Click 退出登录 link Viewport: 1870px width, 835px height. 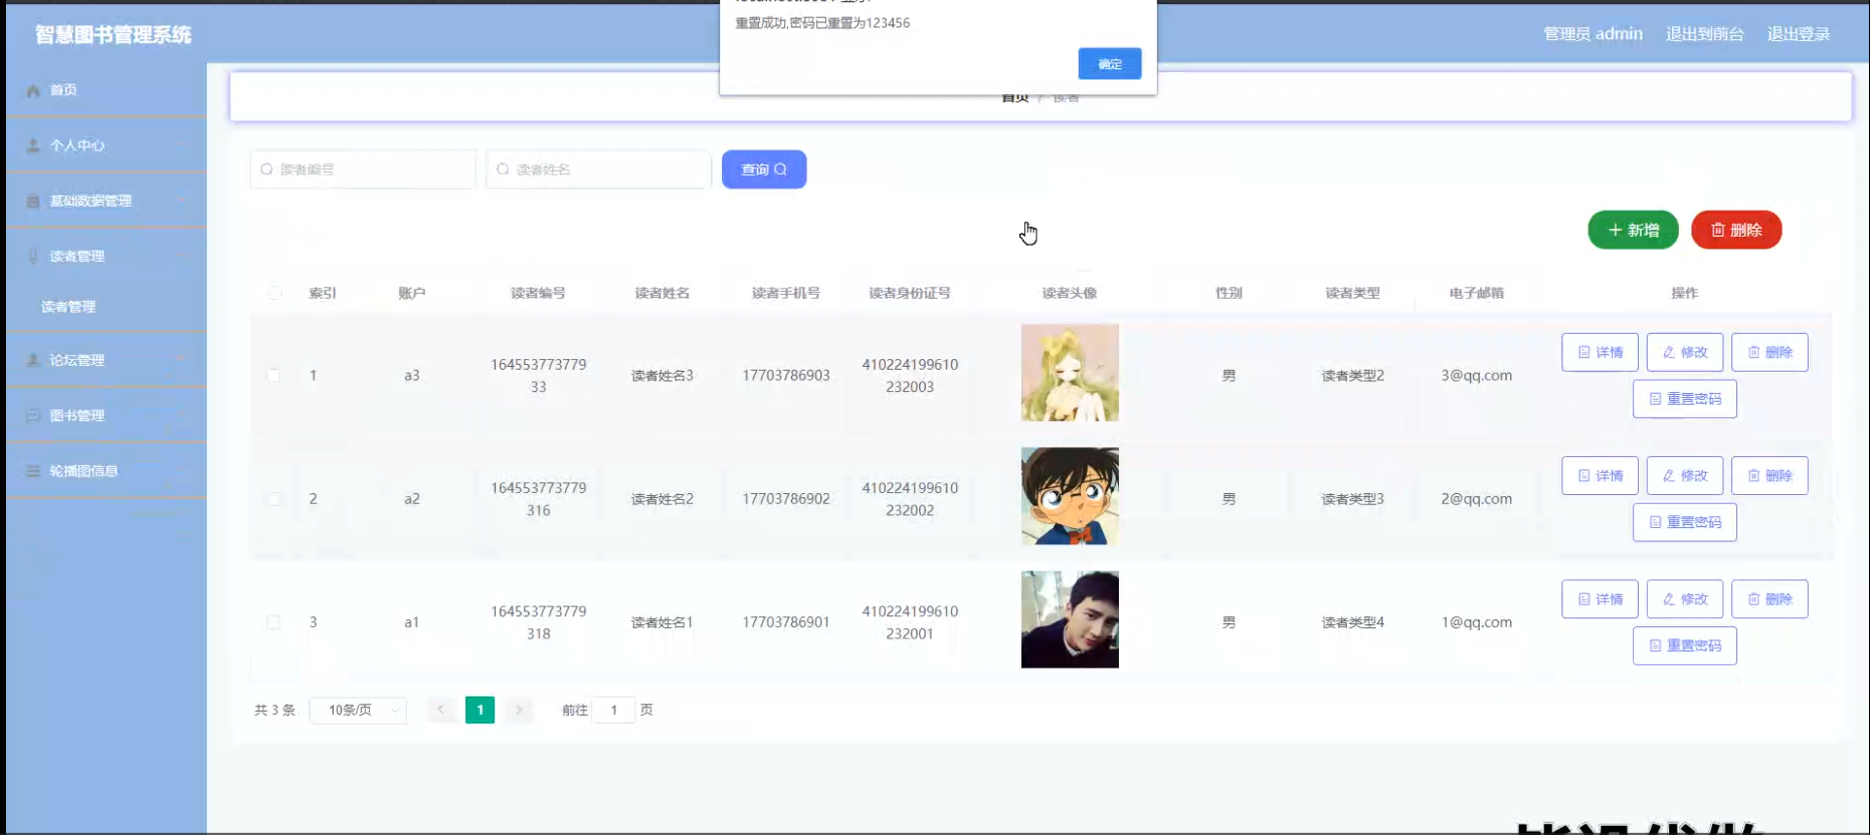tap(1799, 34)
